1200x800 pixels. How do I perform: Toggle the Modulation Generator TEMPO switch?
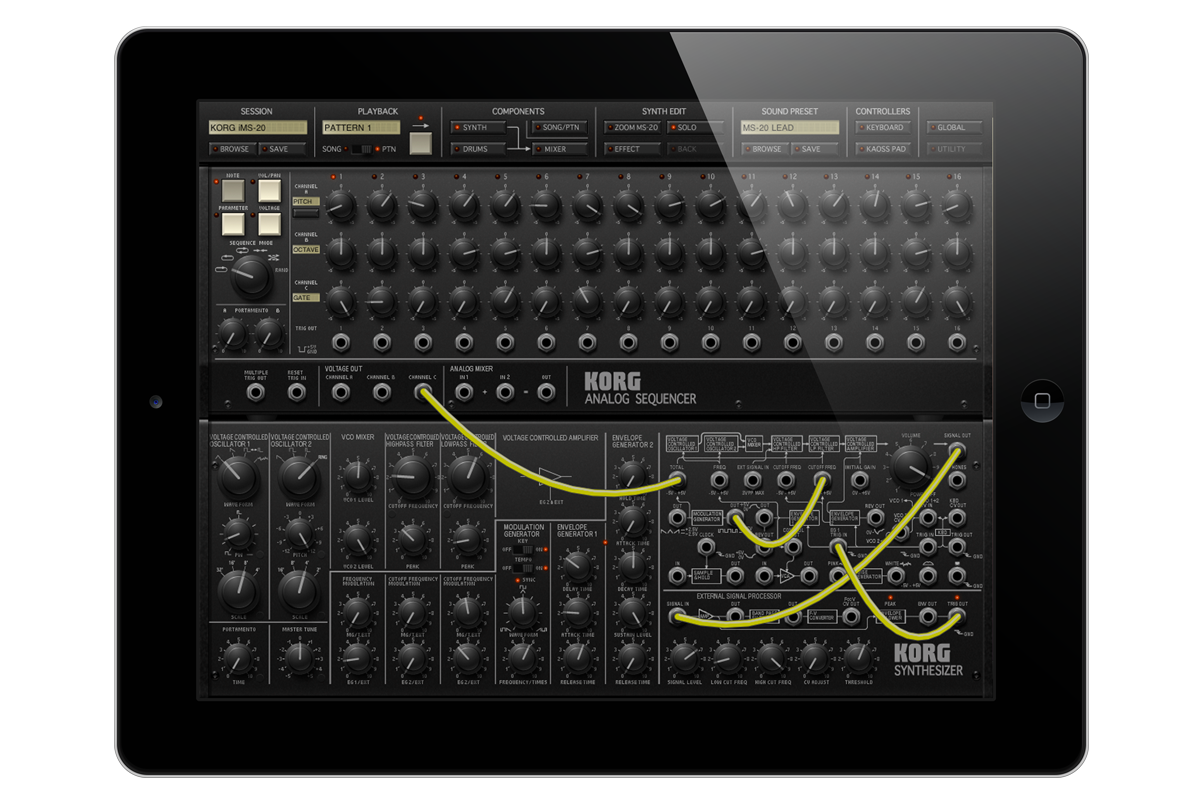523,566
